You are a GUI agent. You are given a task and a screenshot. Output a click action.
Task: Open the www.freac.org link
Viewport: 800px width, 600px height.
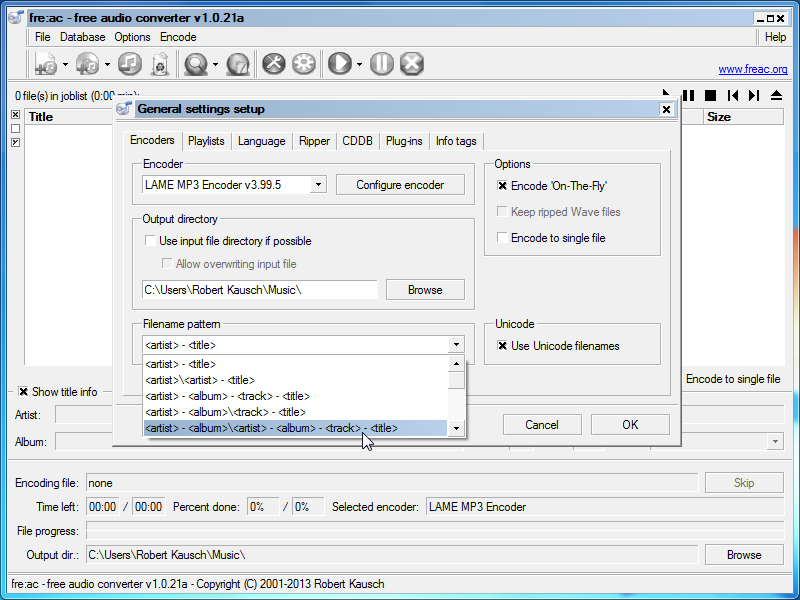pyautogui.click(x=752, y=70)
